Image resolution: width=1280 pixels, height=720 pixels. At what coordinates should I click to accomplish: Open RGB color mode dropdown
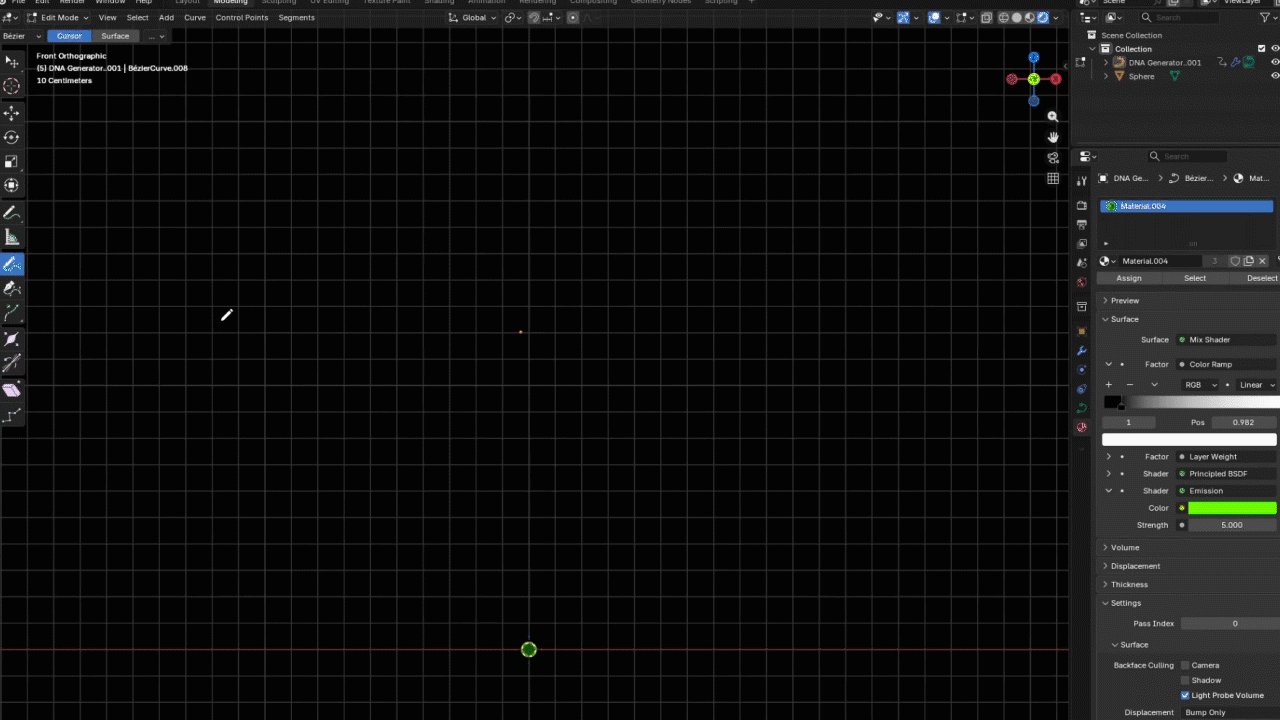click(x=1200, y=385)
